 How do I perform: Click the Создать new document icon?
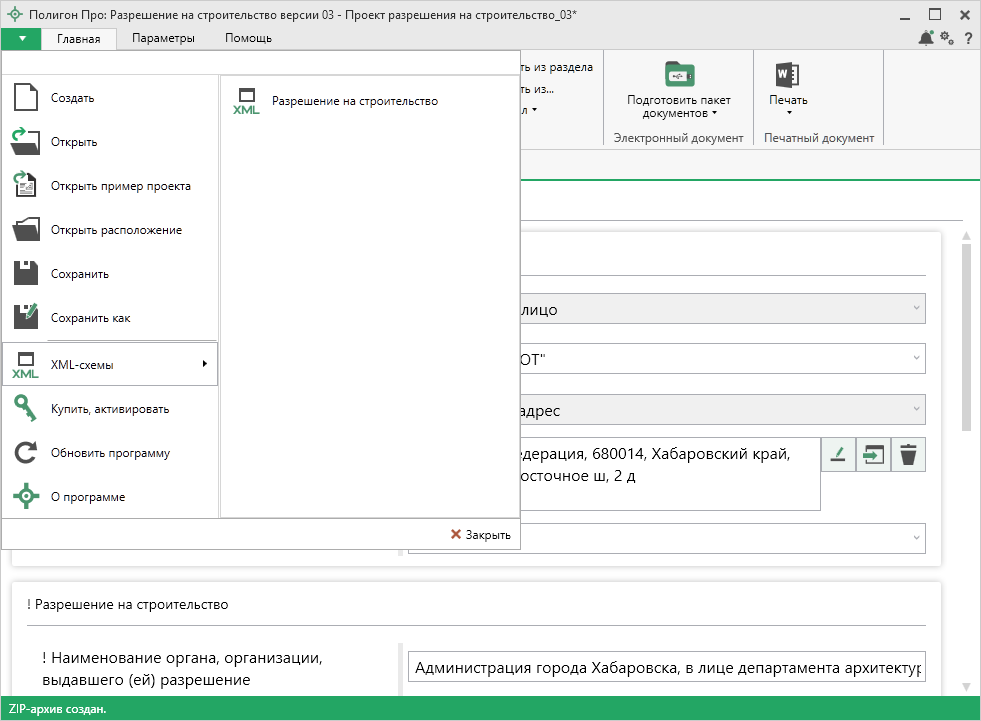26,98
